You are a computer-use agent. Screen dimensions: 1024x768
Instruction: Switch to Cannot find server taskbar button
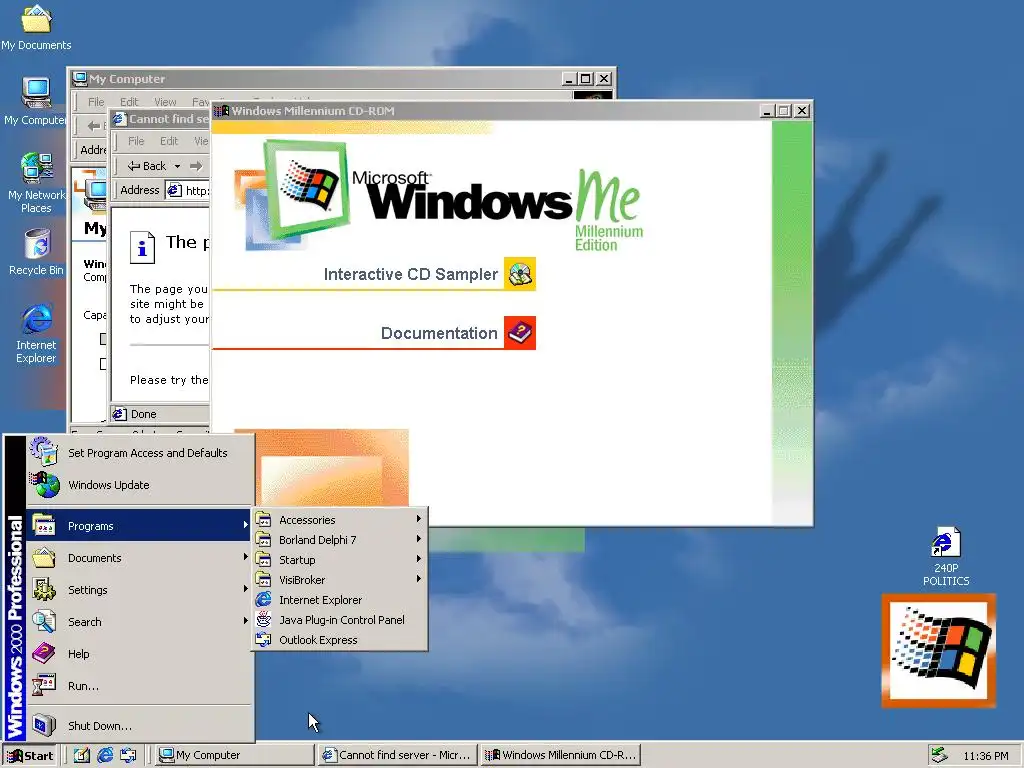point(398,755)
